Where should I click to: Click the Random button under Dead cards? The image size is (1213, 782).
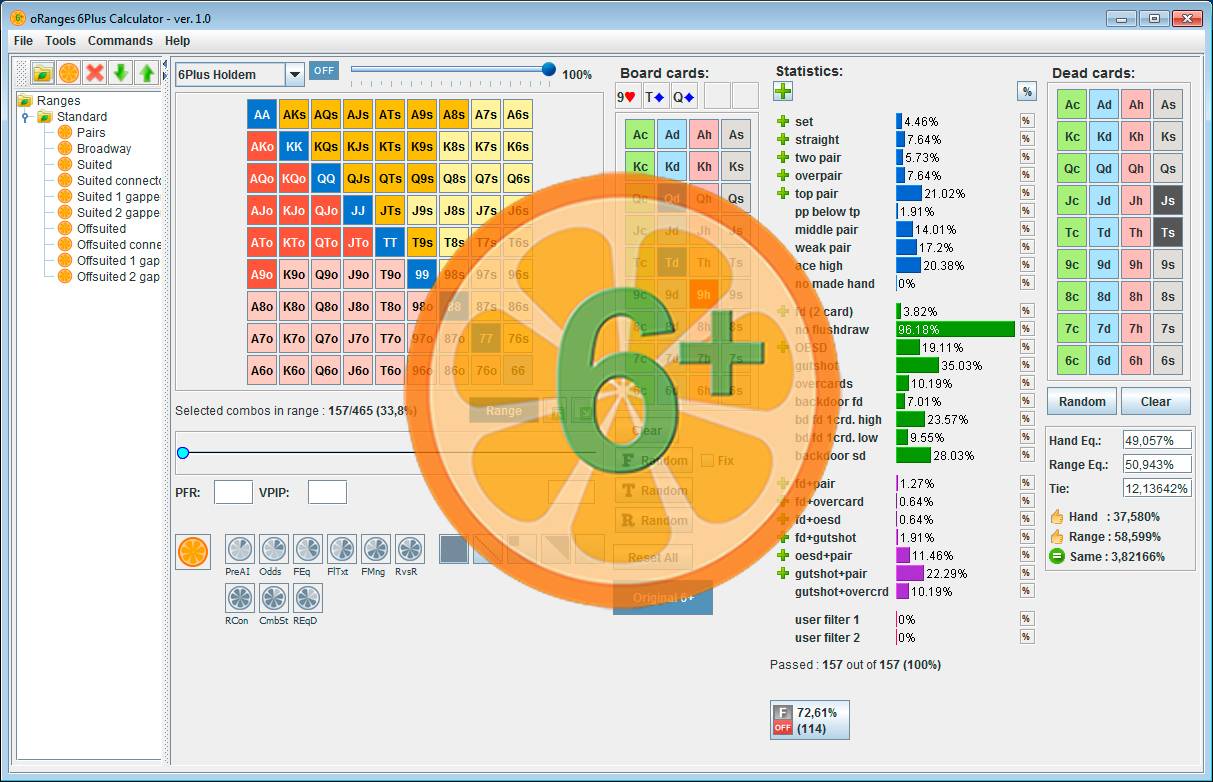(x=1082, y=402)
